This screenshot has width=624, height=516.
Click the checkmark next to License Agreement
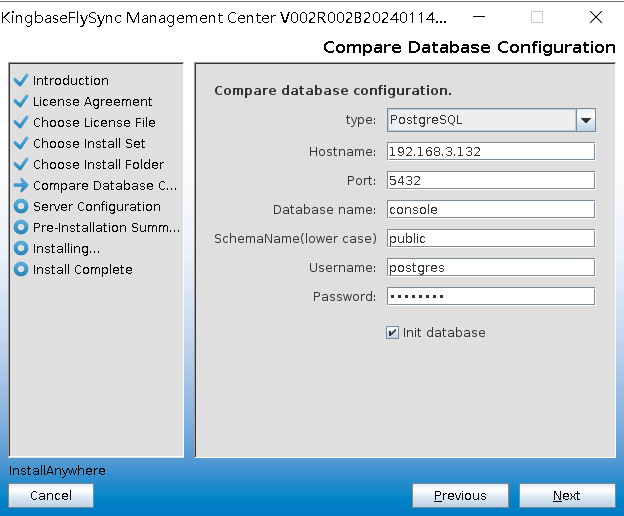(x=20, y=101)
